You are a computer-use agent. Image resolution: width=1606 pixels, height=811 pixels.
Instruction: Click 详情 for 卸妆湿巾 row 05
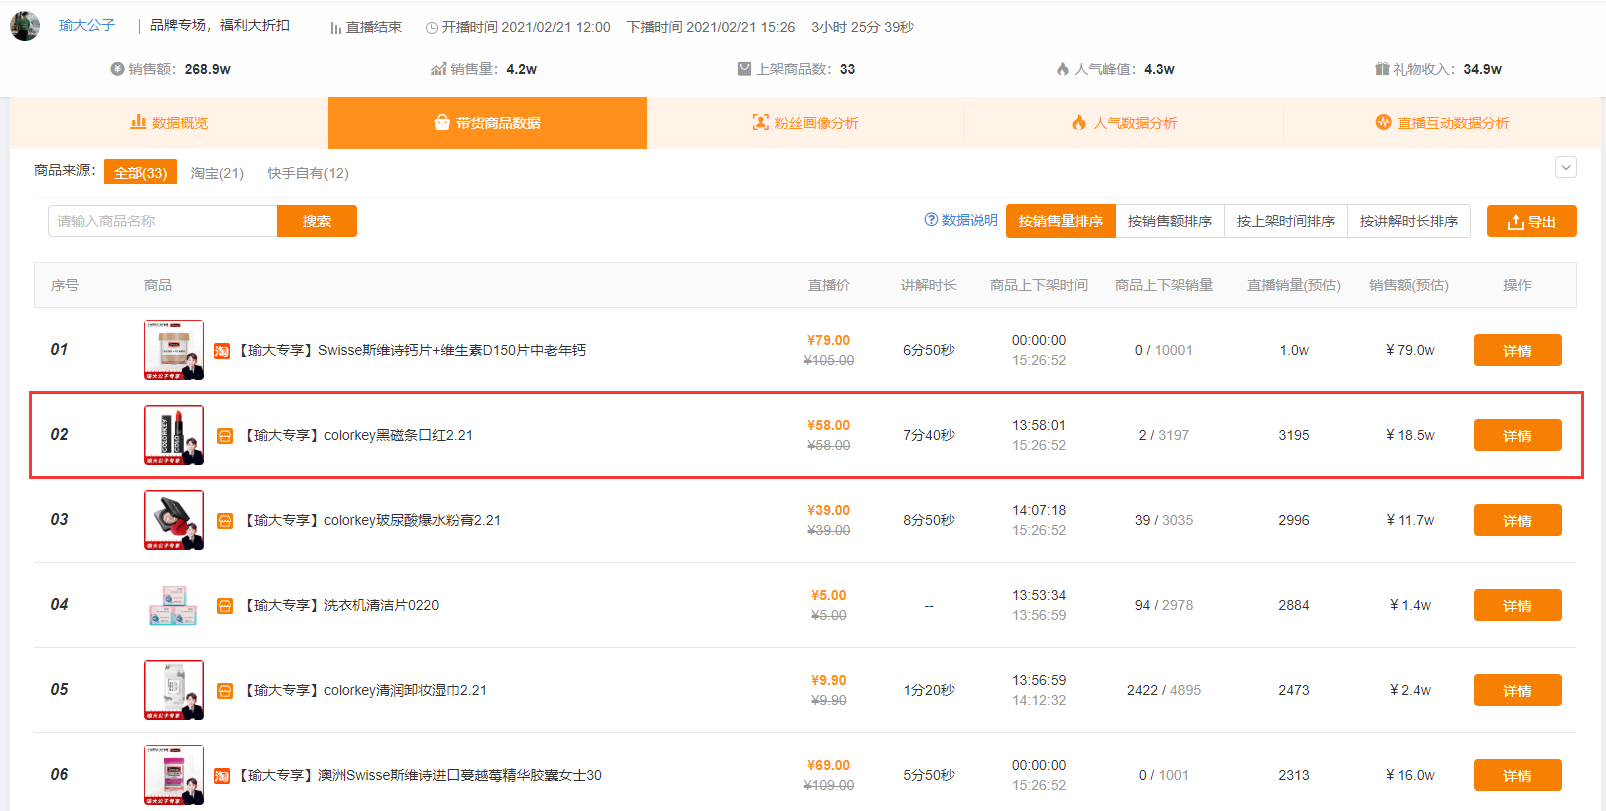(x=1517, y=690)
